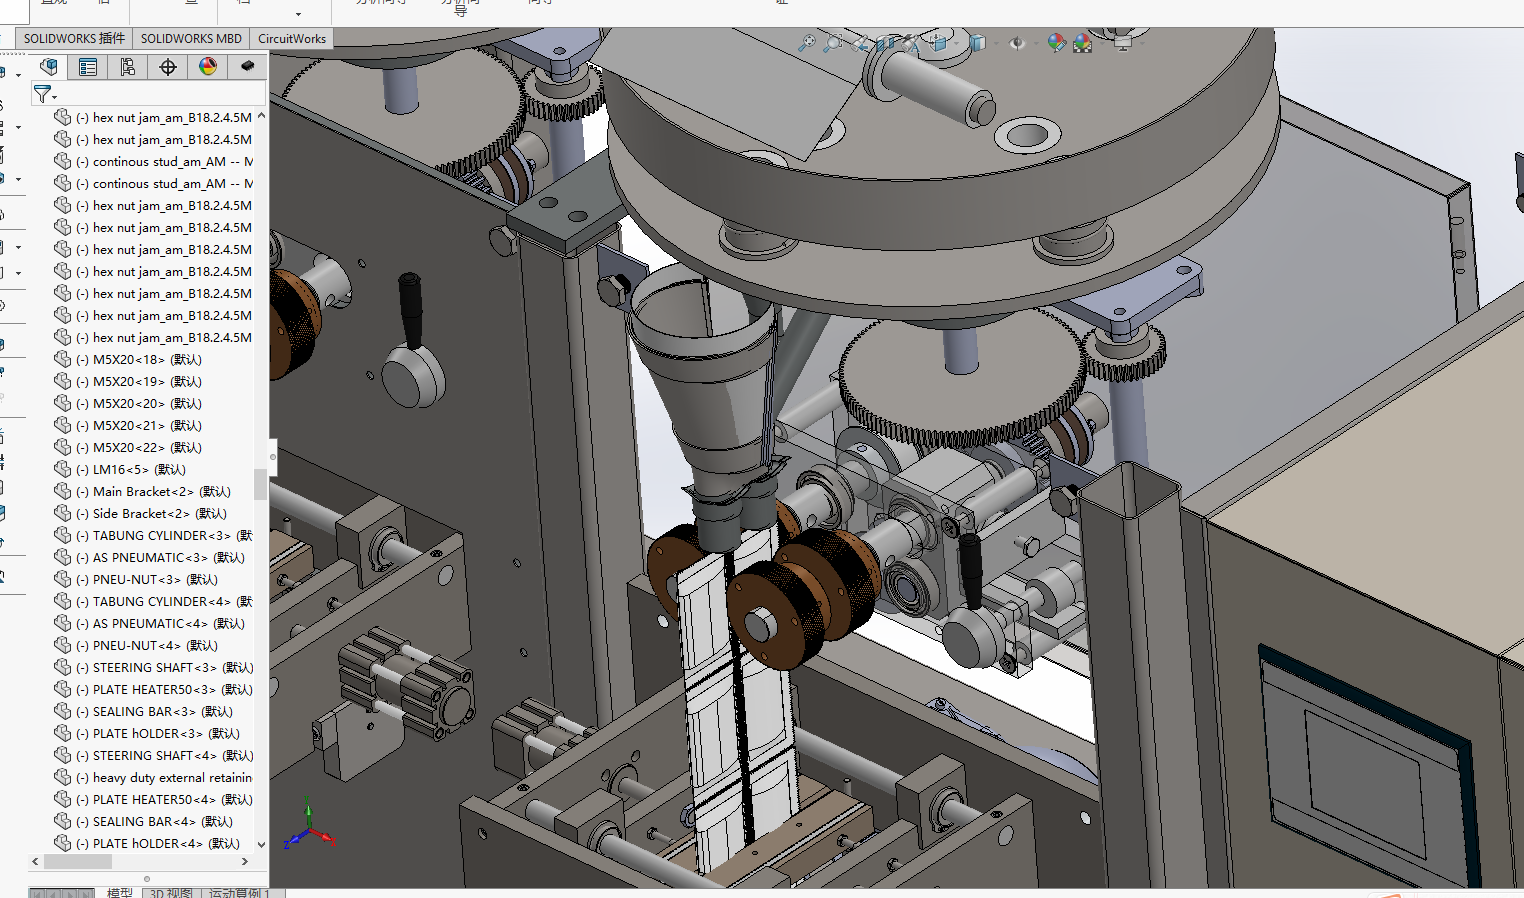Image resolution: width=1524 pixels, height=898 pixels.
Task: Open the PropertyManager tab icon
Action: (x=88, y=67)
